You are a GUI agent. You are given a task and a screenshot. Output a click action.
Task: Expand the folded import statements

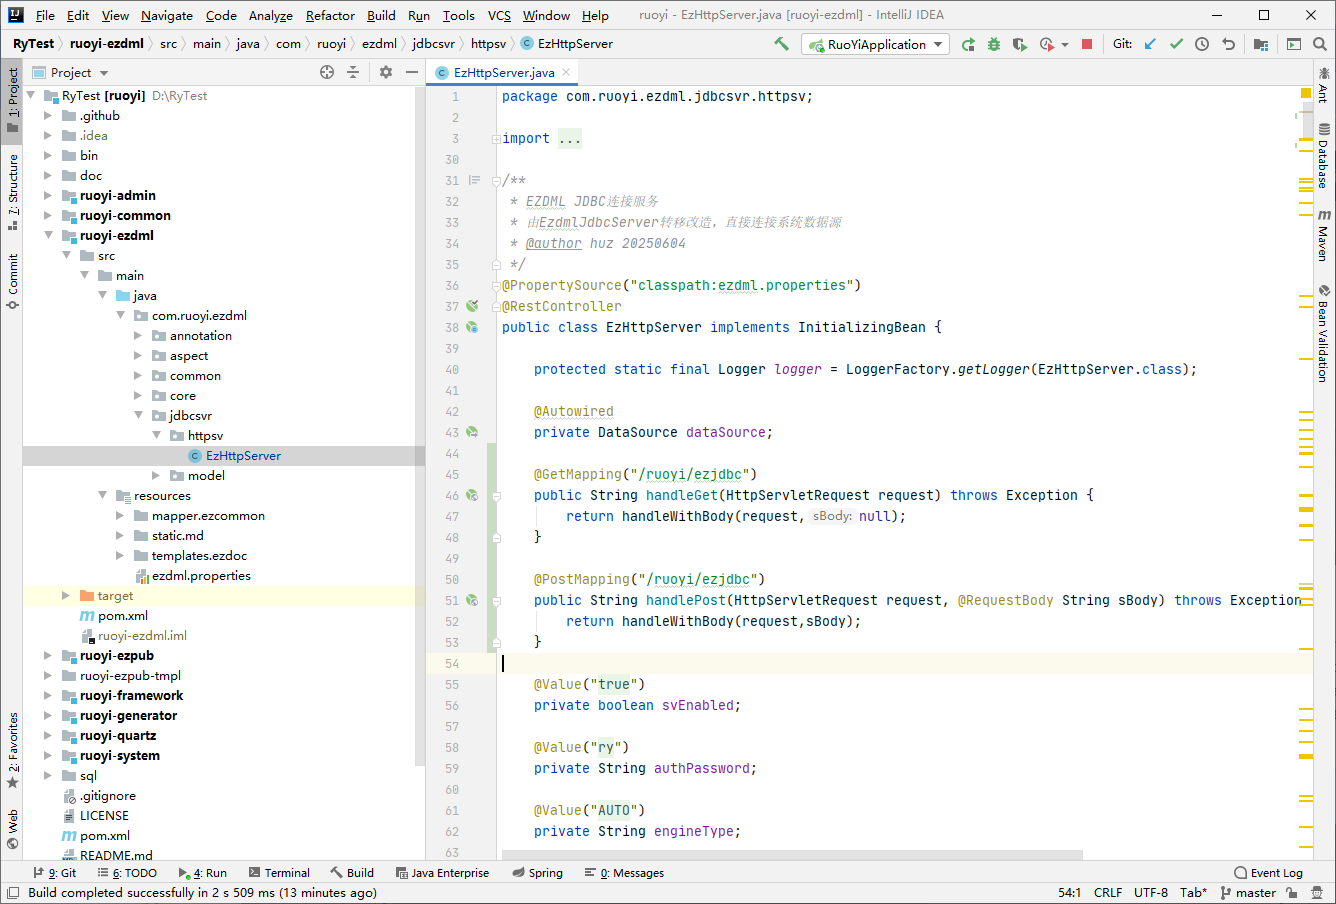pyautogui.click(x=569, y=139)
